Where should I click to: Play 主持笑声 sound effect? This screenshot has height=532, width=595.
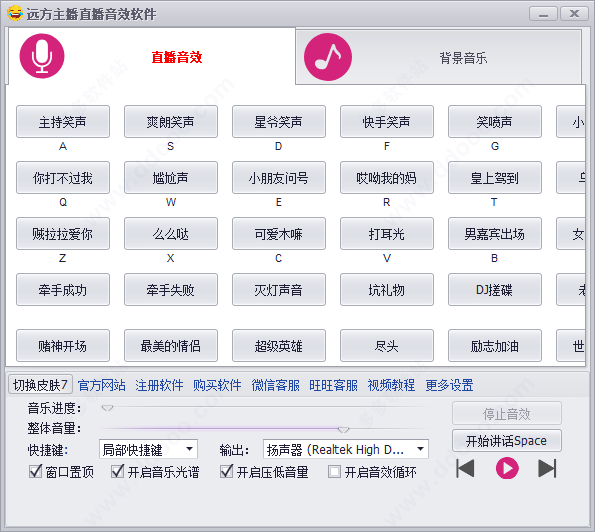point(63,122)
